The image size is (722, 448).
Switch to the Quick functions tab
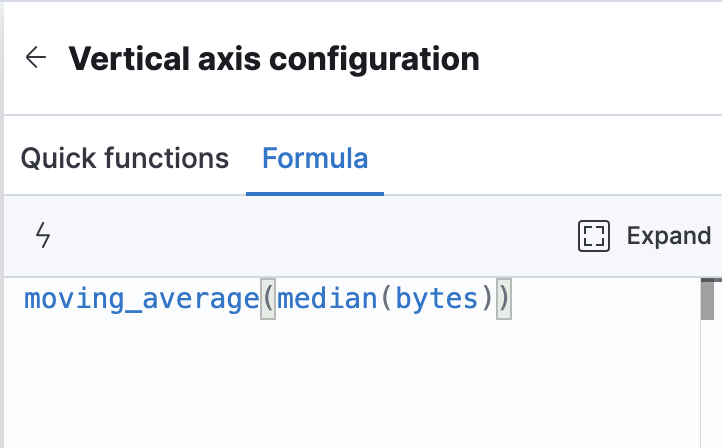[125, 158]
